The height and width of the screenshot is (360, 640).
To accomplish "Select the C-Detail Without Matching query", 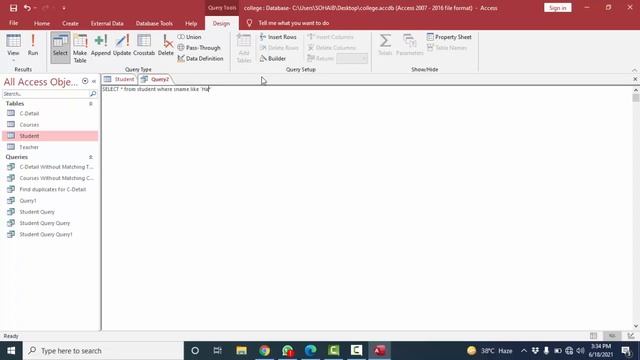I will pyautogui.click(x=50, y=167).
